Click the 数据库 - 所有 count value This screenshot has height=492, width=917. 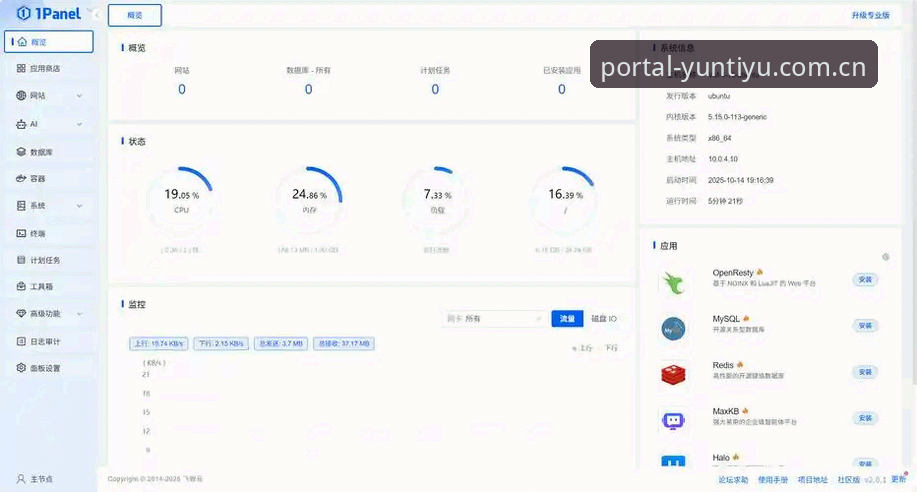pyautogui.click(x=308, y=90)
